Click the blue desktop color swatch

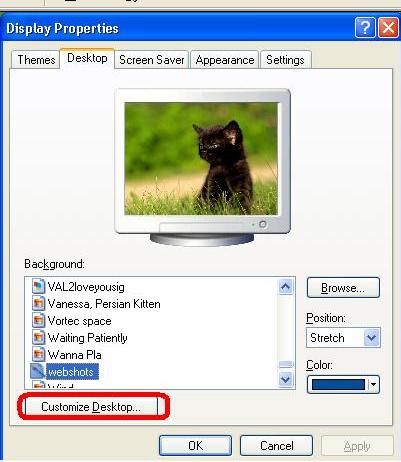pos(338,385)
